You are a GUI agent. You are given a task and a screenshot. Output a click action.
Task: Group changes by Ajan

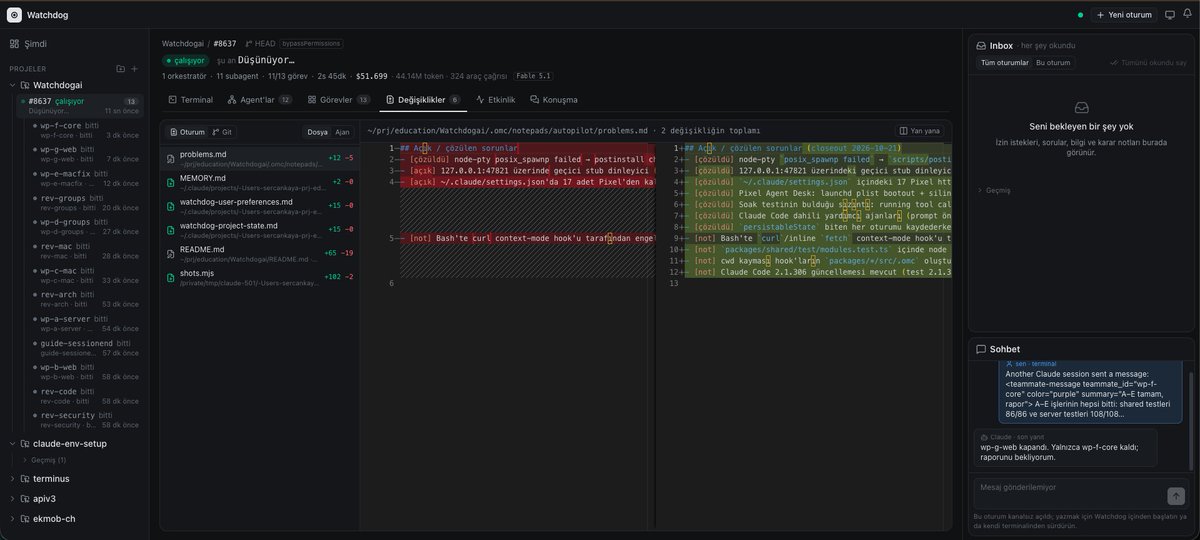point(342,132)
